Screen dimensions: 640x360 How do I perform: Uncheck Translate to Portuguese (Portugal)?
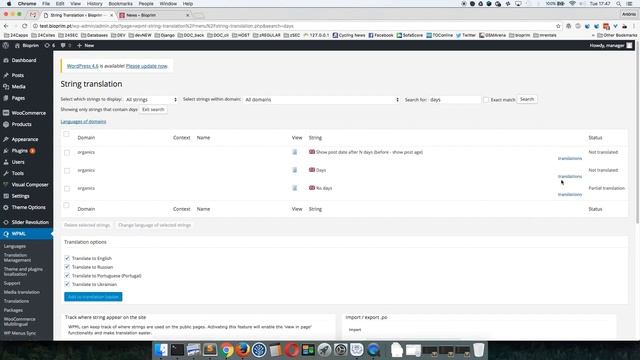(x=67, y=276)
